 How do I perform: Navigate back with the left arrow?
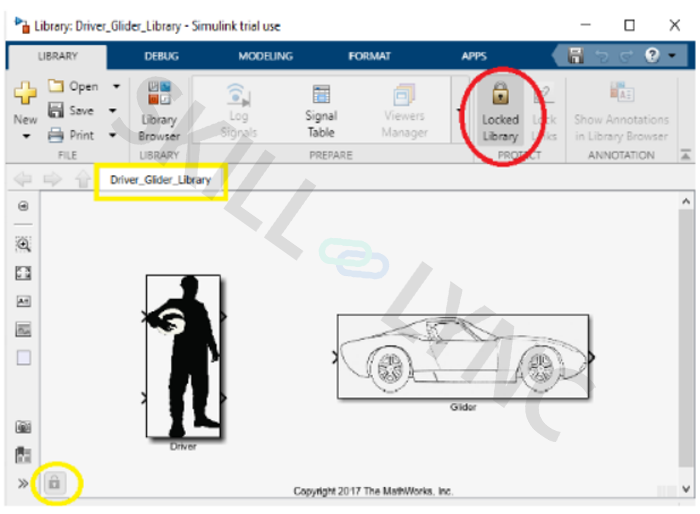coord(23,180)
